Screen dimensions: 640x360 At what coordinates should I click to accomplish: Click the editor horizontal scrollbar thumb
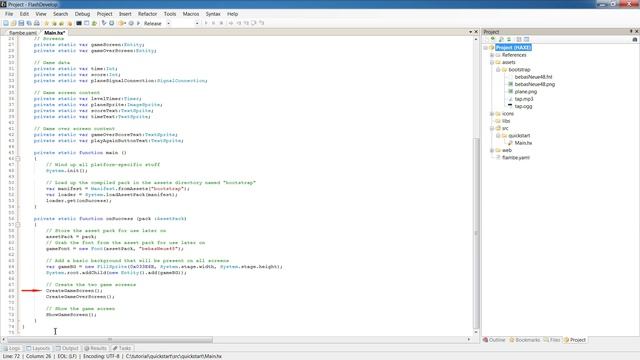[110, 340]
